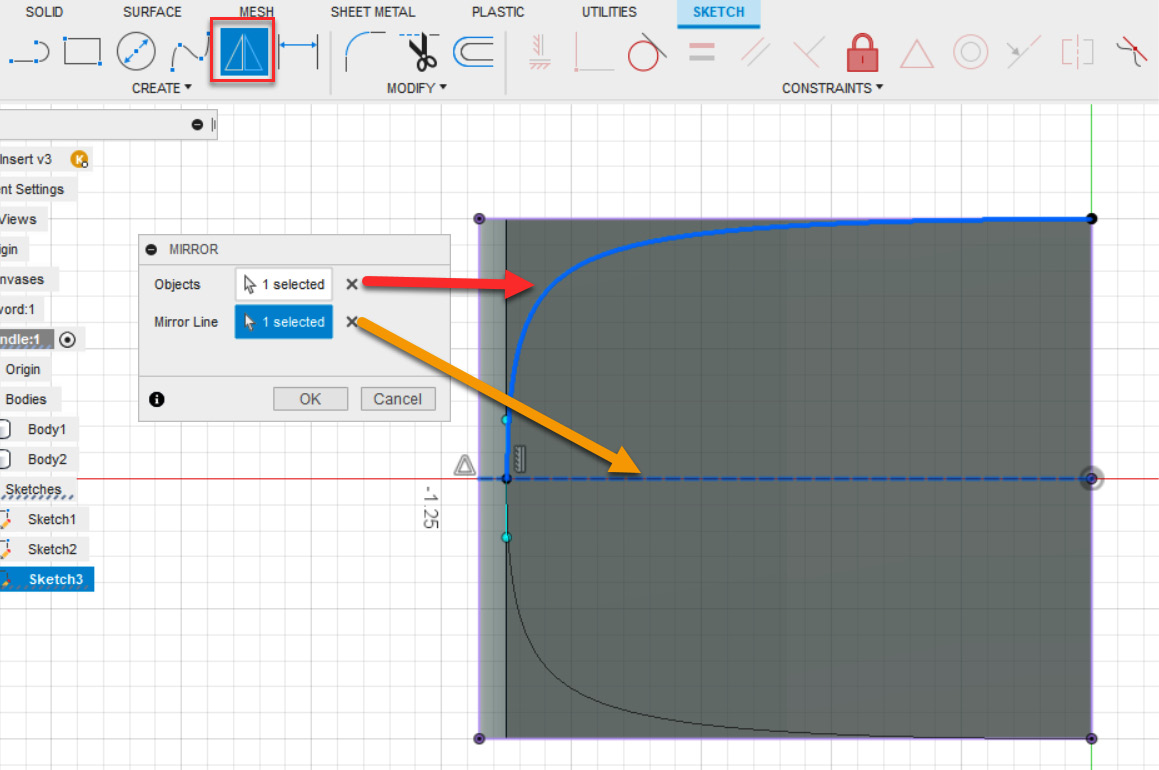The width and height of the screenshot is (1159, 770).
Task: Switch to the SOLID ribbon tab
Action: click(x=42, y=12)
